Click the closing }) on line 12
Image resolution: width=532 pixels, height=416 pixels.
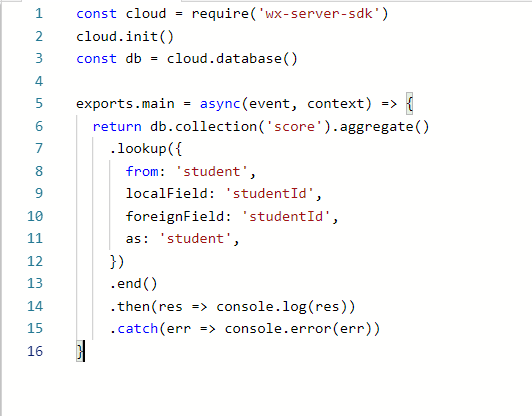[117, 262]
